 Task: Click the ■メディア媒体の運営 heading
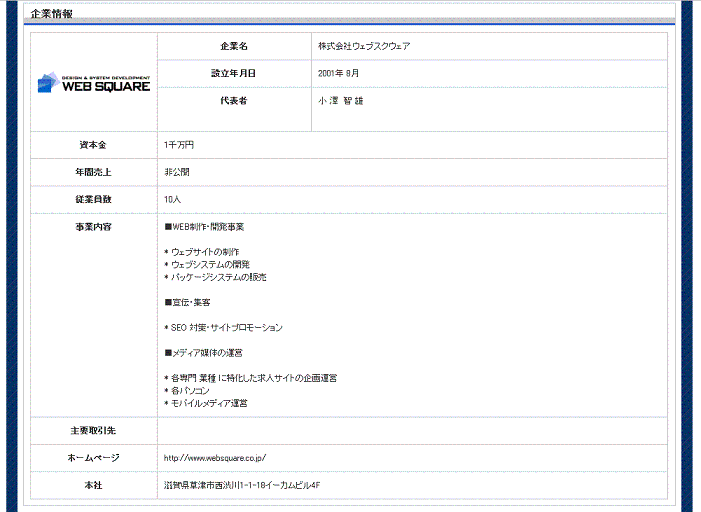(x=204, y=353)
